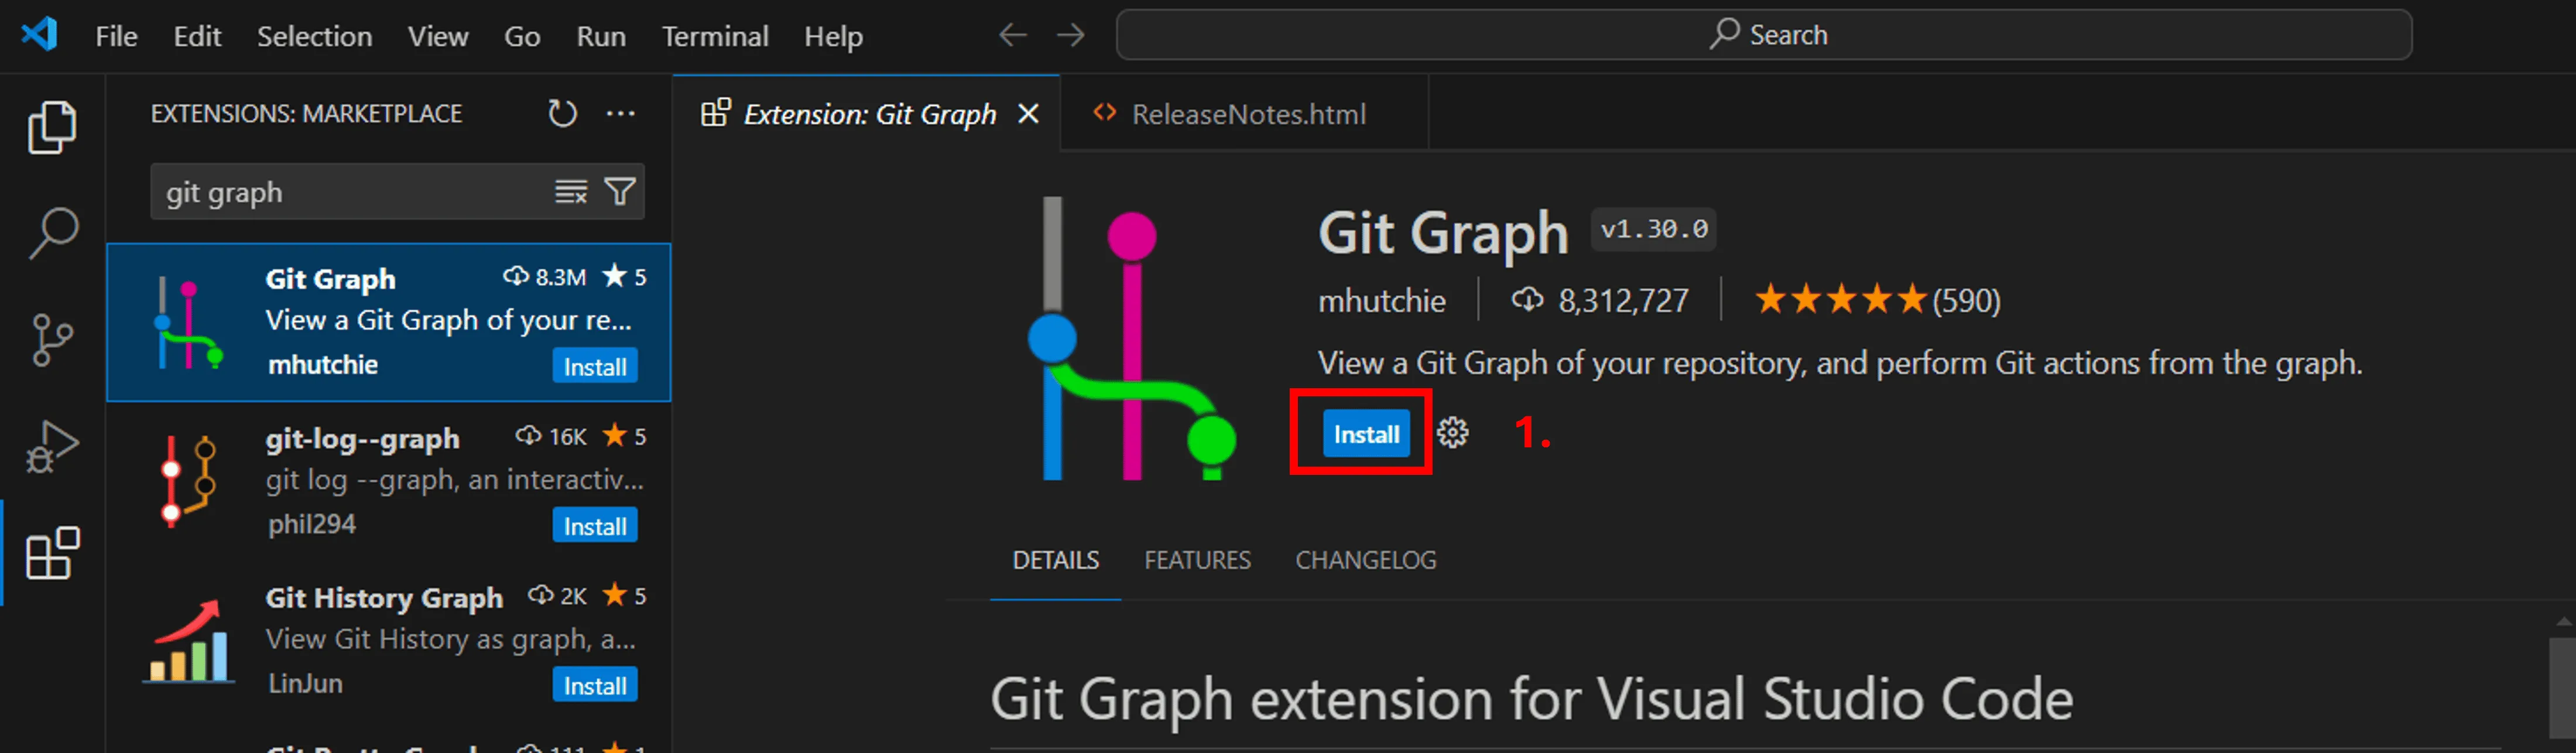
Task: Open Views and More Actions ellipsis menu
Action: coord(621,113)
